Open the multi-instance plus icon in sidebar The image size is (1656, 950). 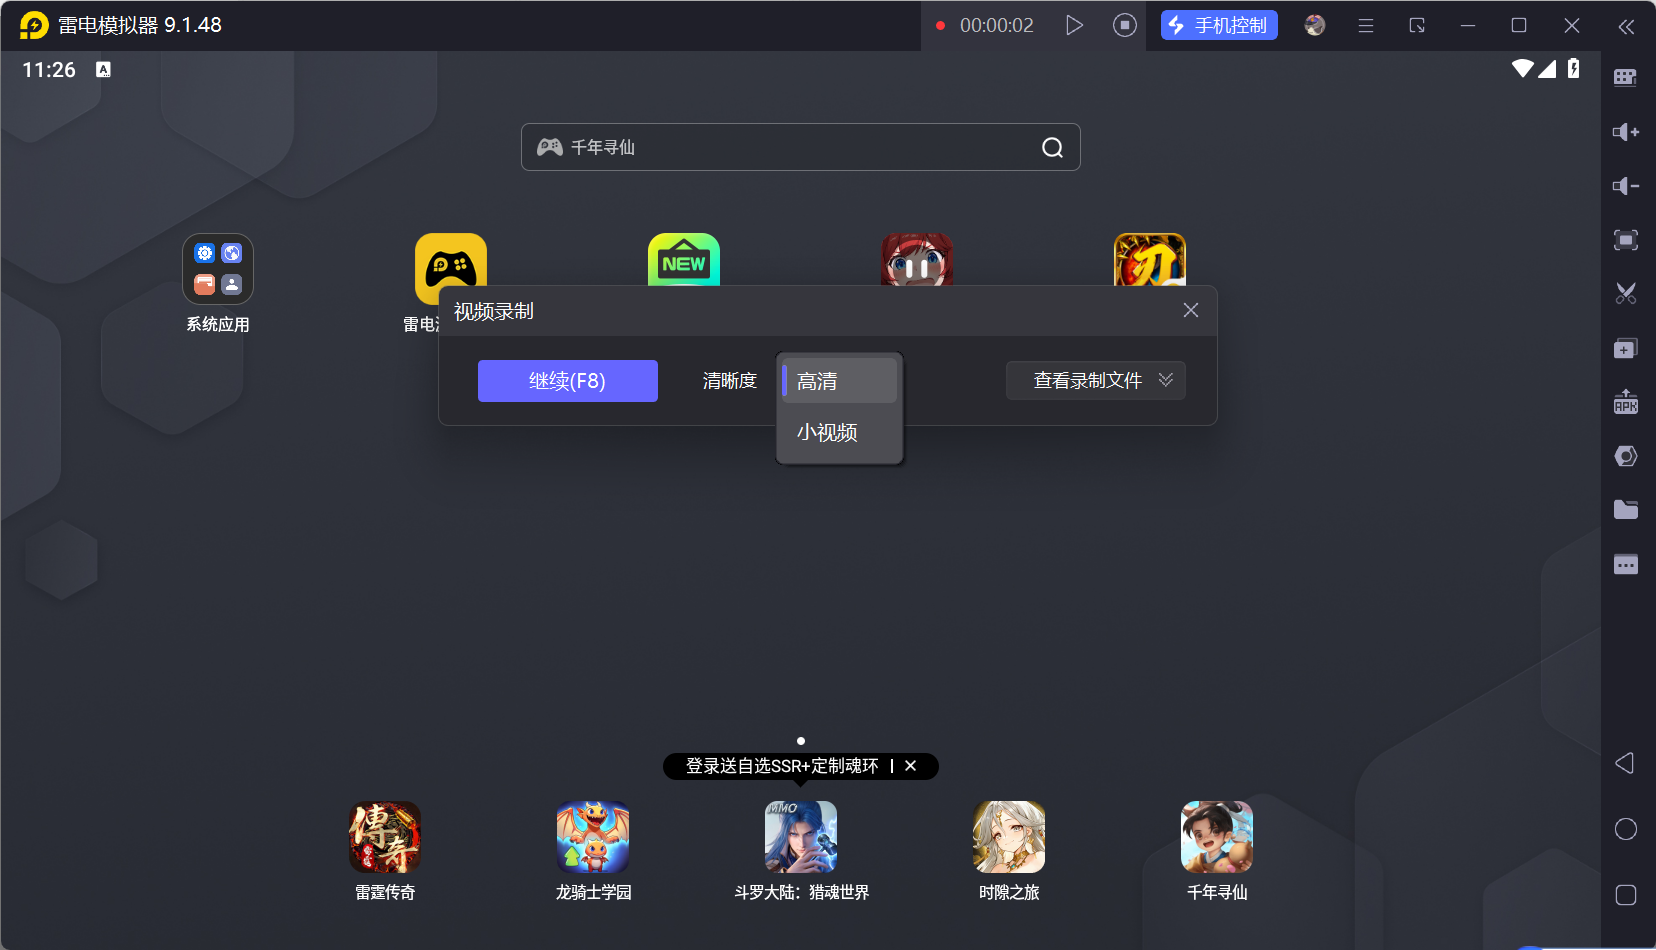(x=1626, y=348)
